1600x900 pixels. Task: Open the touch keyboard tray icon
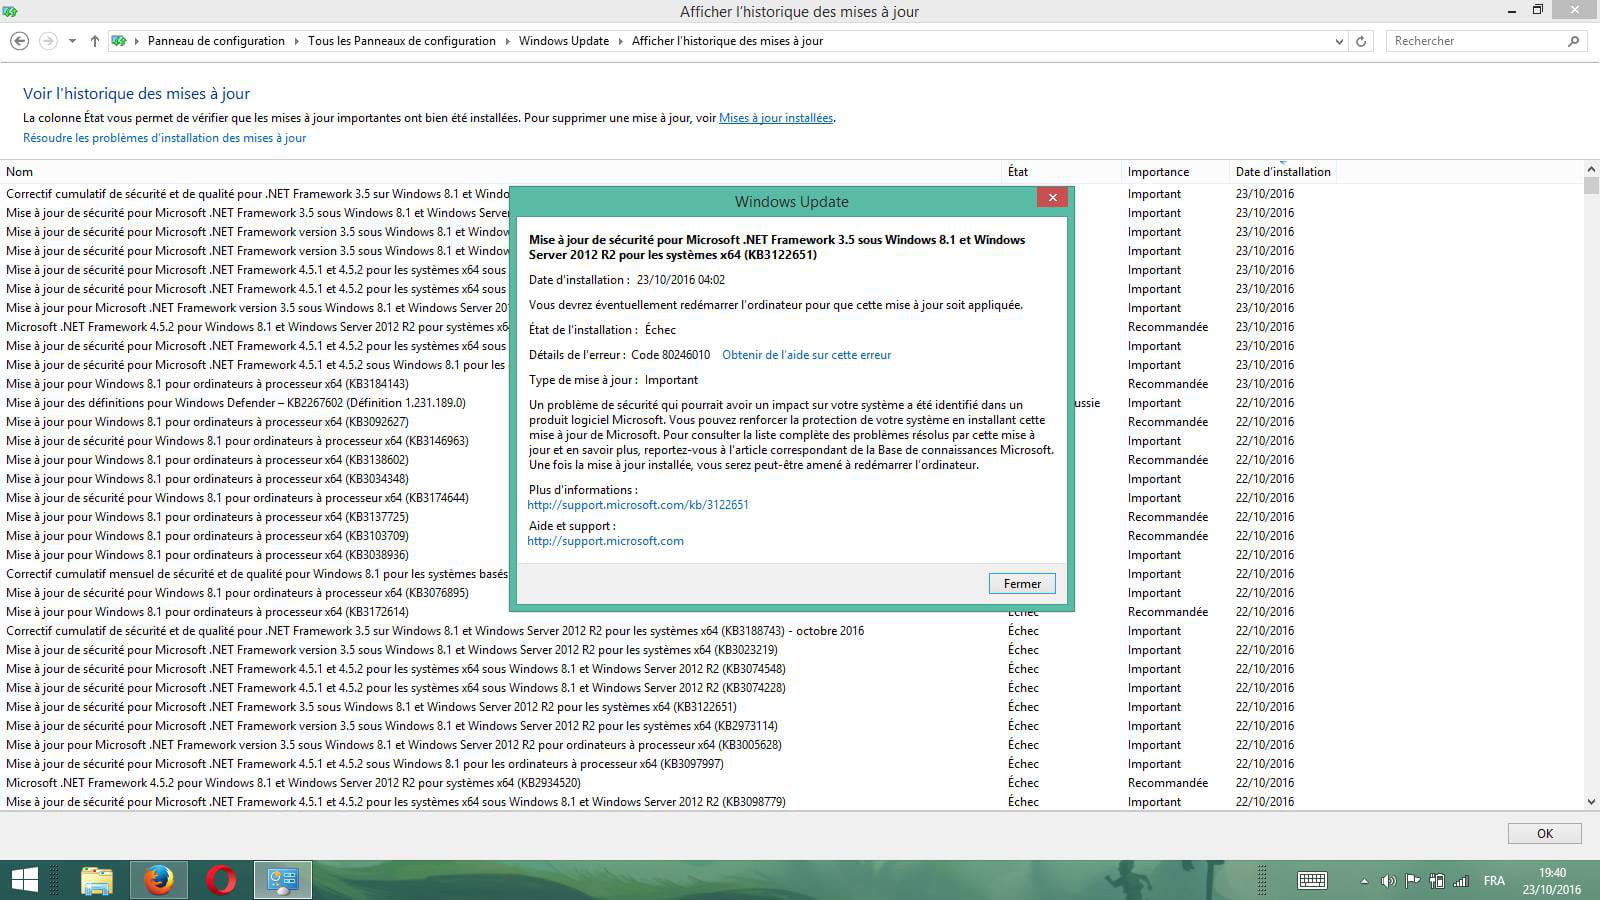(1312, 880)
